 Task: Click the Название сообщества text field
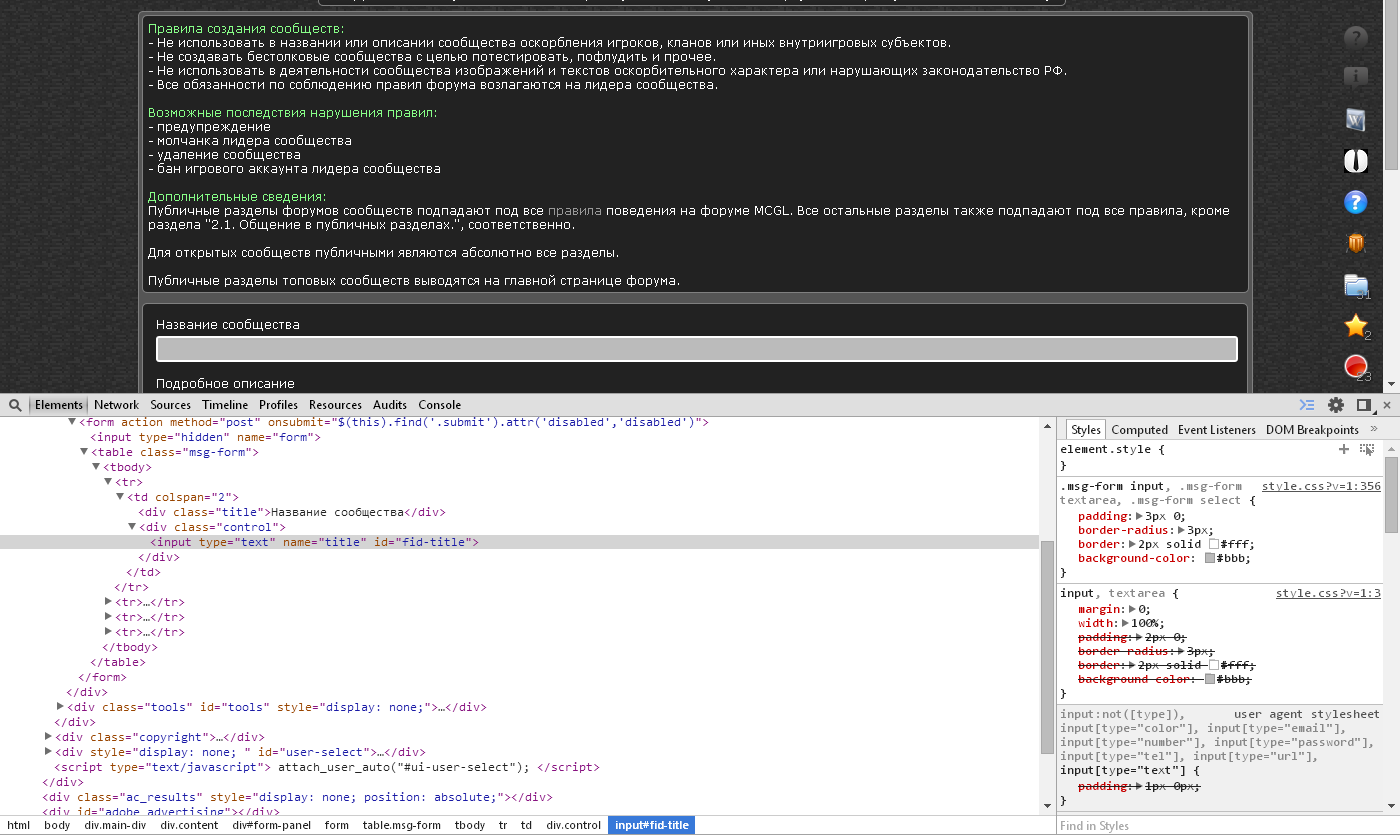click(x=696, y=349)
